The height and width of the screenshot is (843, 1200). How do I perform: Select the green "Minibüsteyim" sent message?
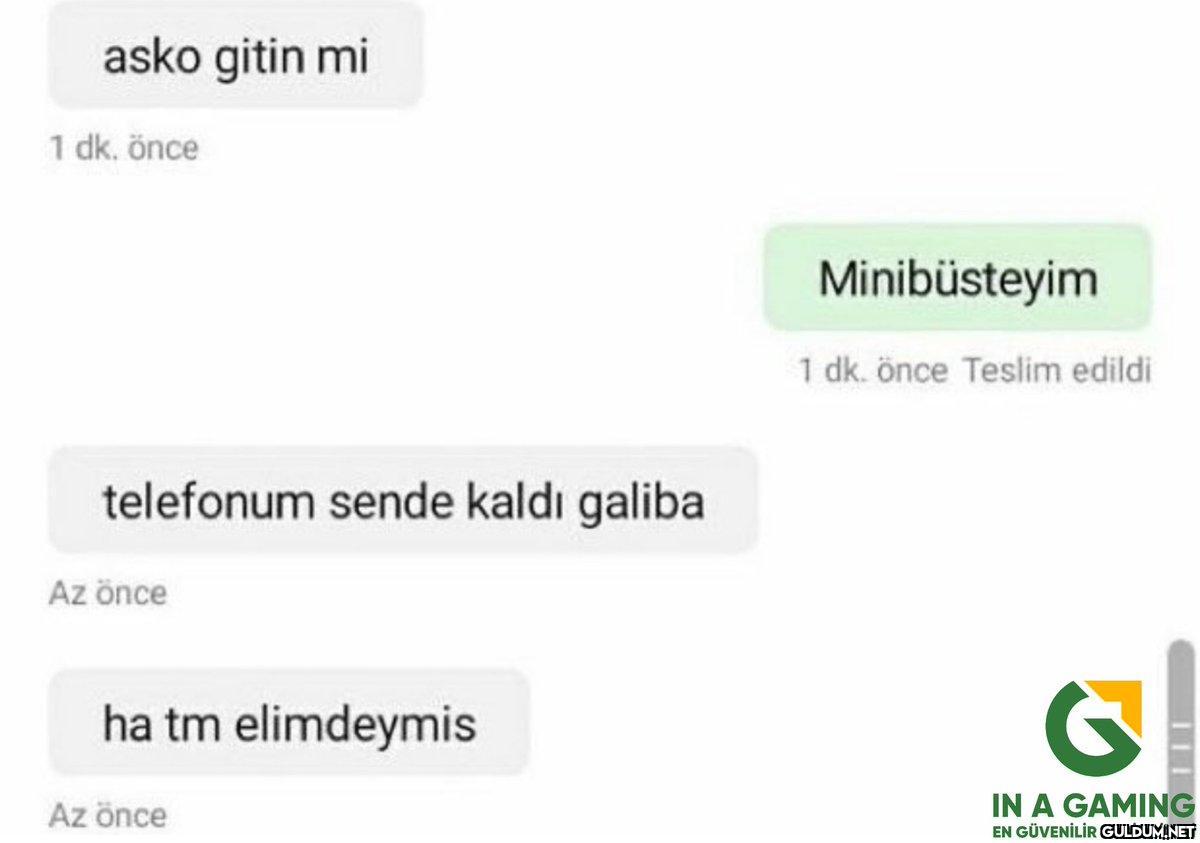tap(957, 278)
